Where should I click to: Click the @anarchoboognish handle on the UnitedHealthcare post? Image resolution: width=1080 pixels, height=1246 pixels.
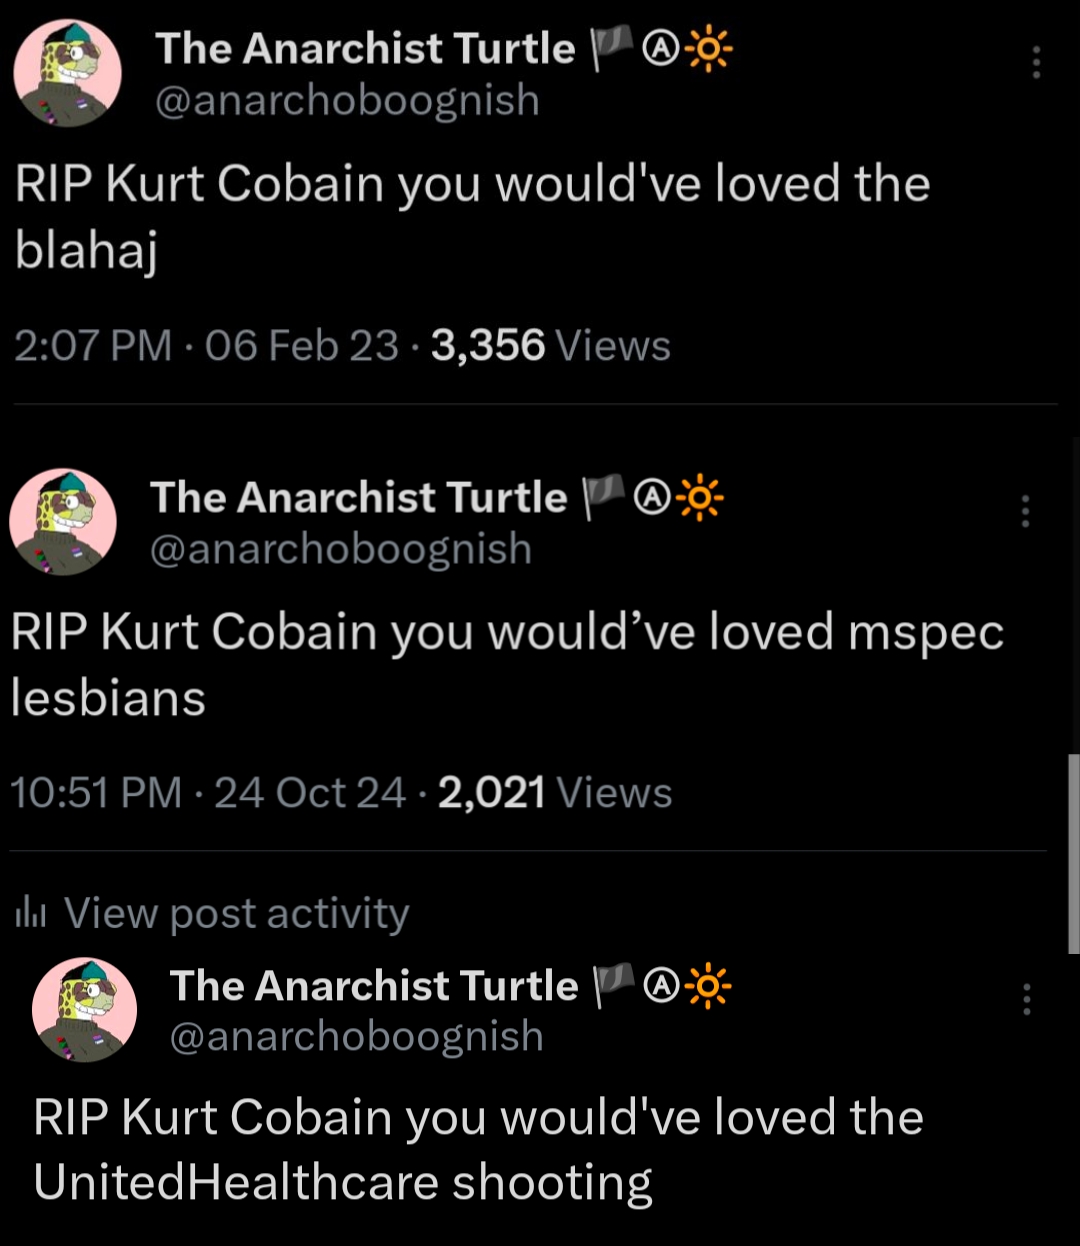click(357, 1036)
